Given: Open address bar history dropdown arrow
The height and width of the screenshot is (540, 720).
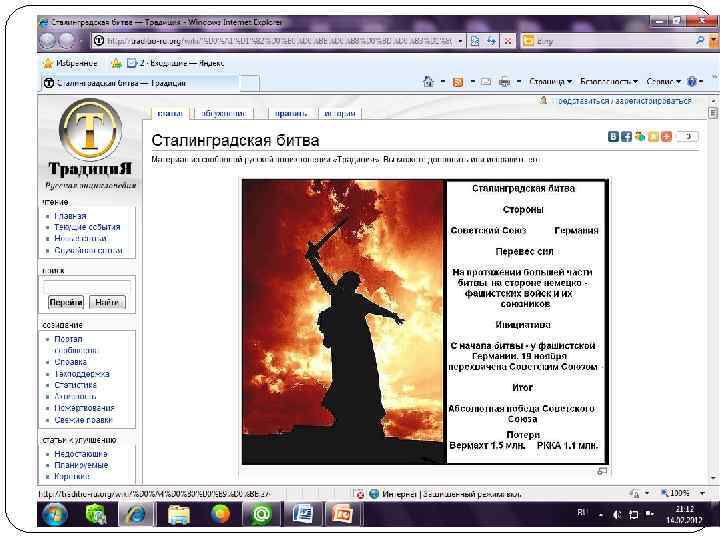Looking at the screenshot, I should pos(461,41).
